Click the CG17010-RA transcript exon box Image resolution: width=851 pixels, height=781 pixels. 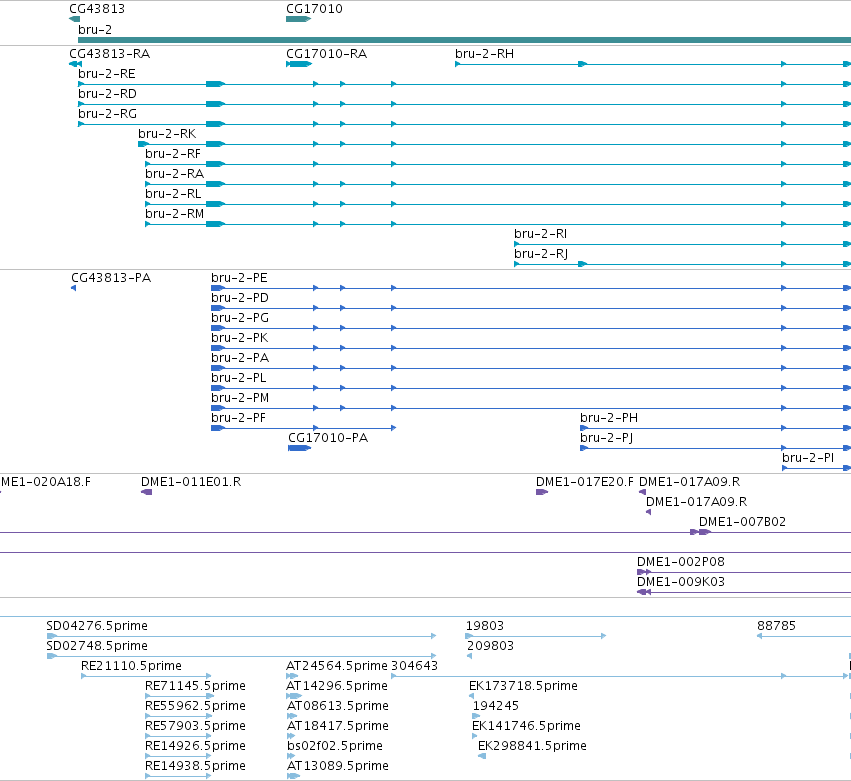(x=299, y=64)
